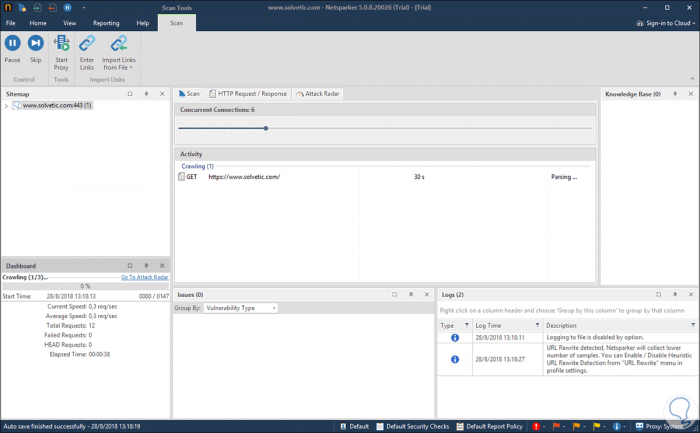This screenshot has width=700, height=433.
Task: Select the Scan ribbon tab
Action: point(177,23)
